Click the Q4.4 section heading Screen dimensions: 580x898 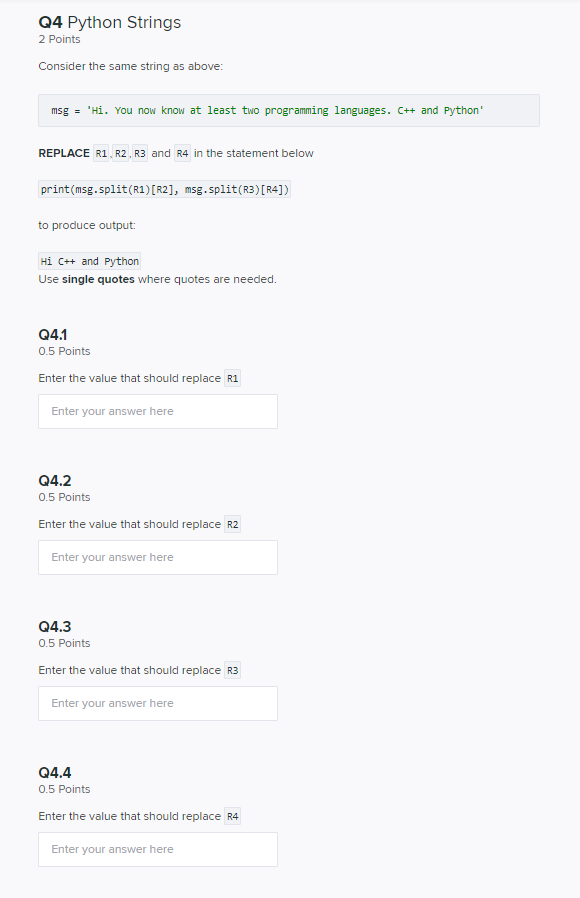(55, 772)
